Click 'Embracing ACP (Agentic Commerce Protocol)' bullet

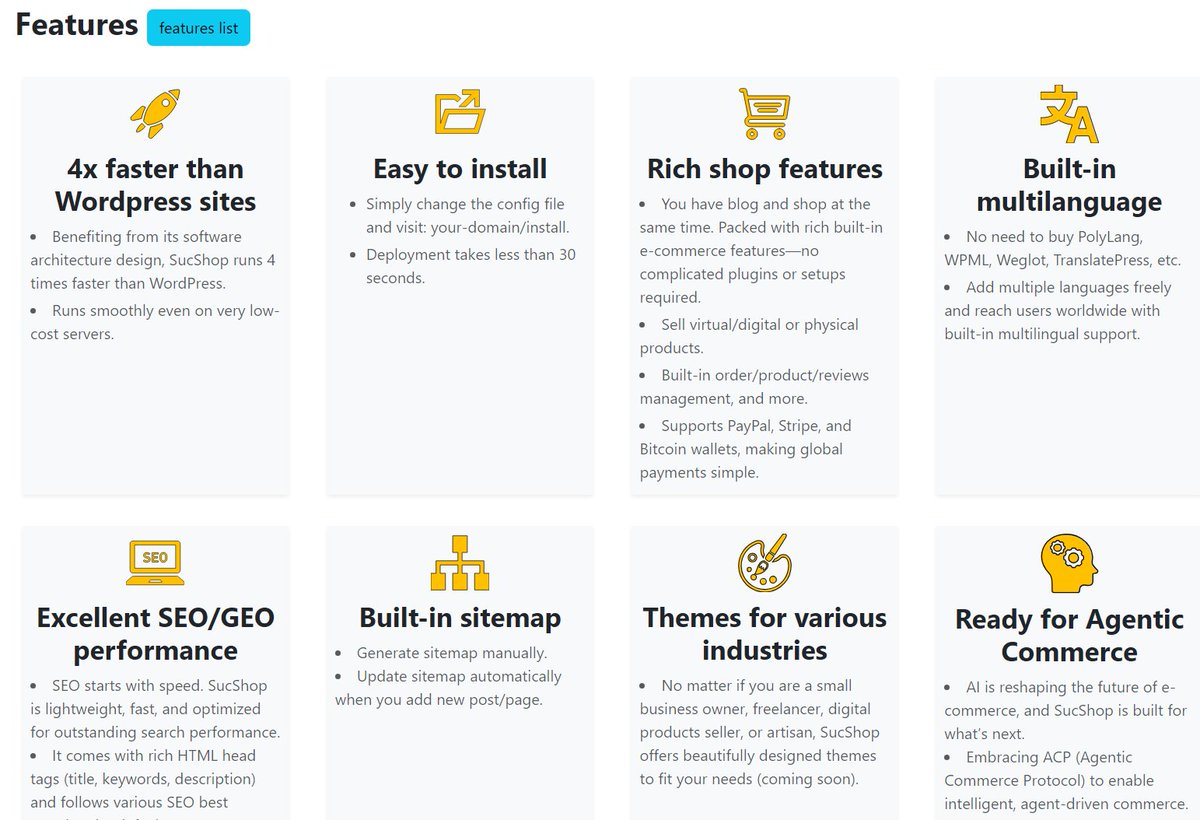1066,780
